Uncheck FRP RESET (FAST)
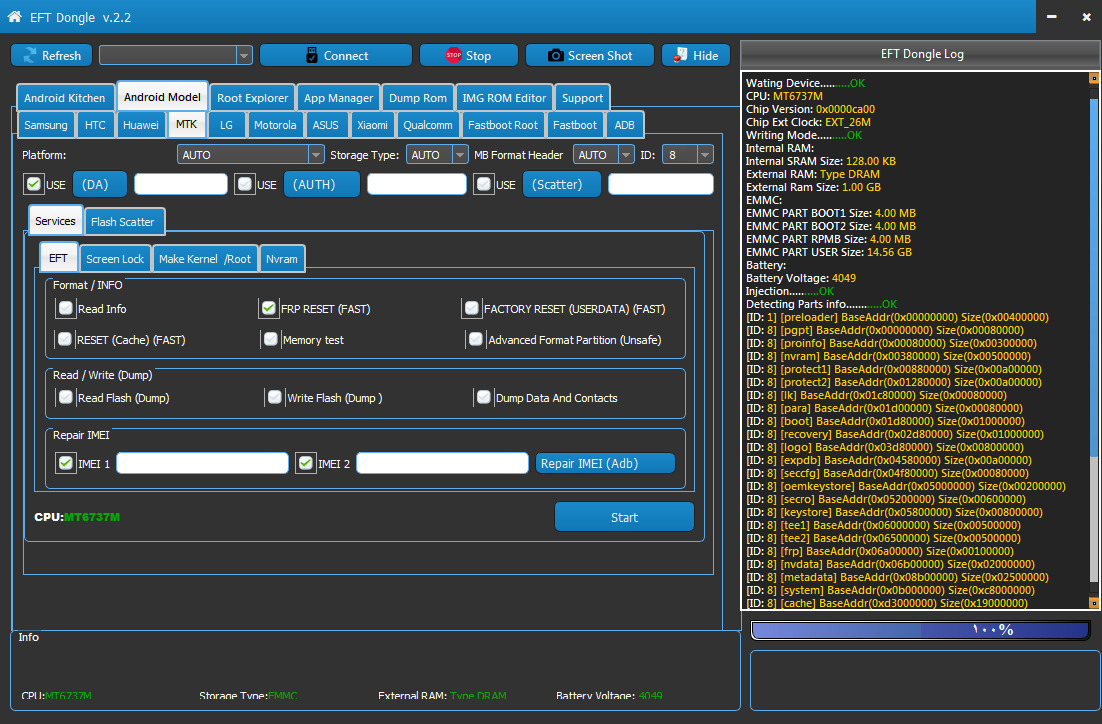 268,308
